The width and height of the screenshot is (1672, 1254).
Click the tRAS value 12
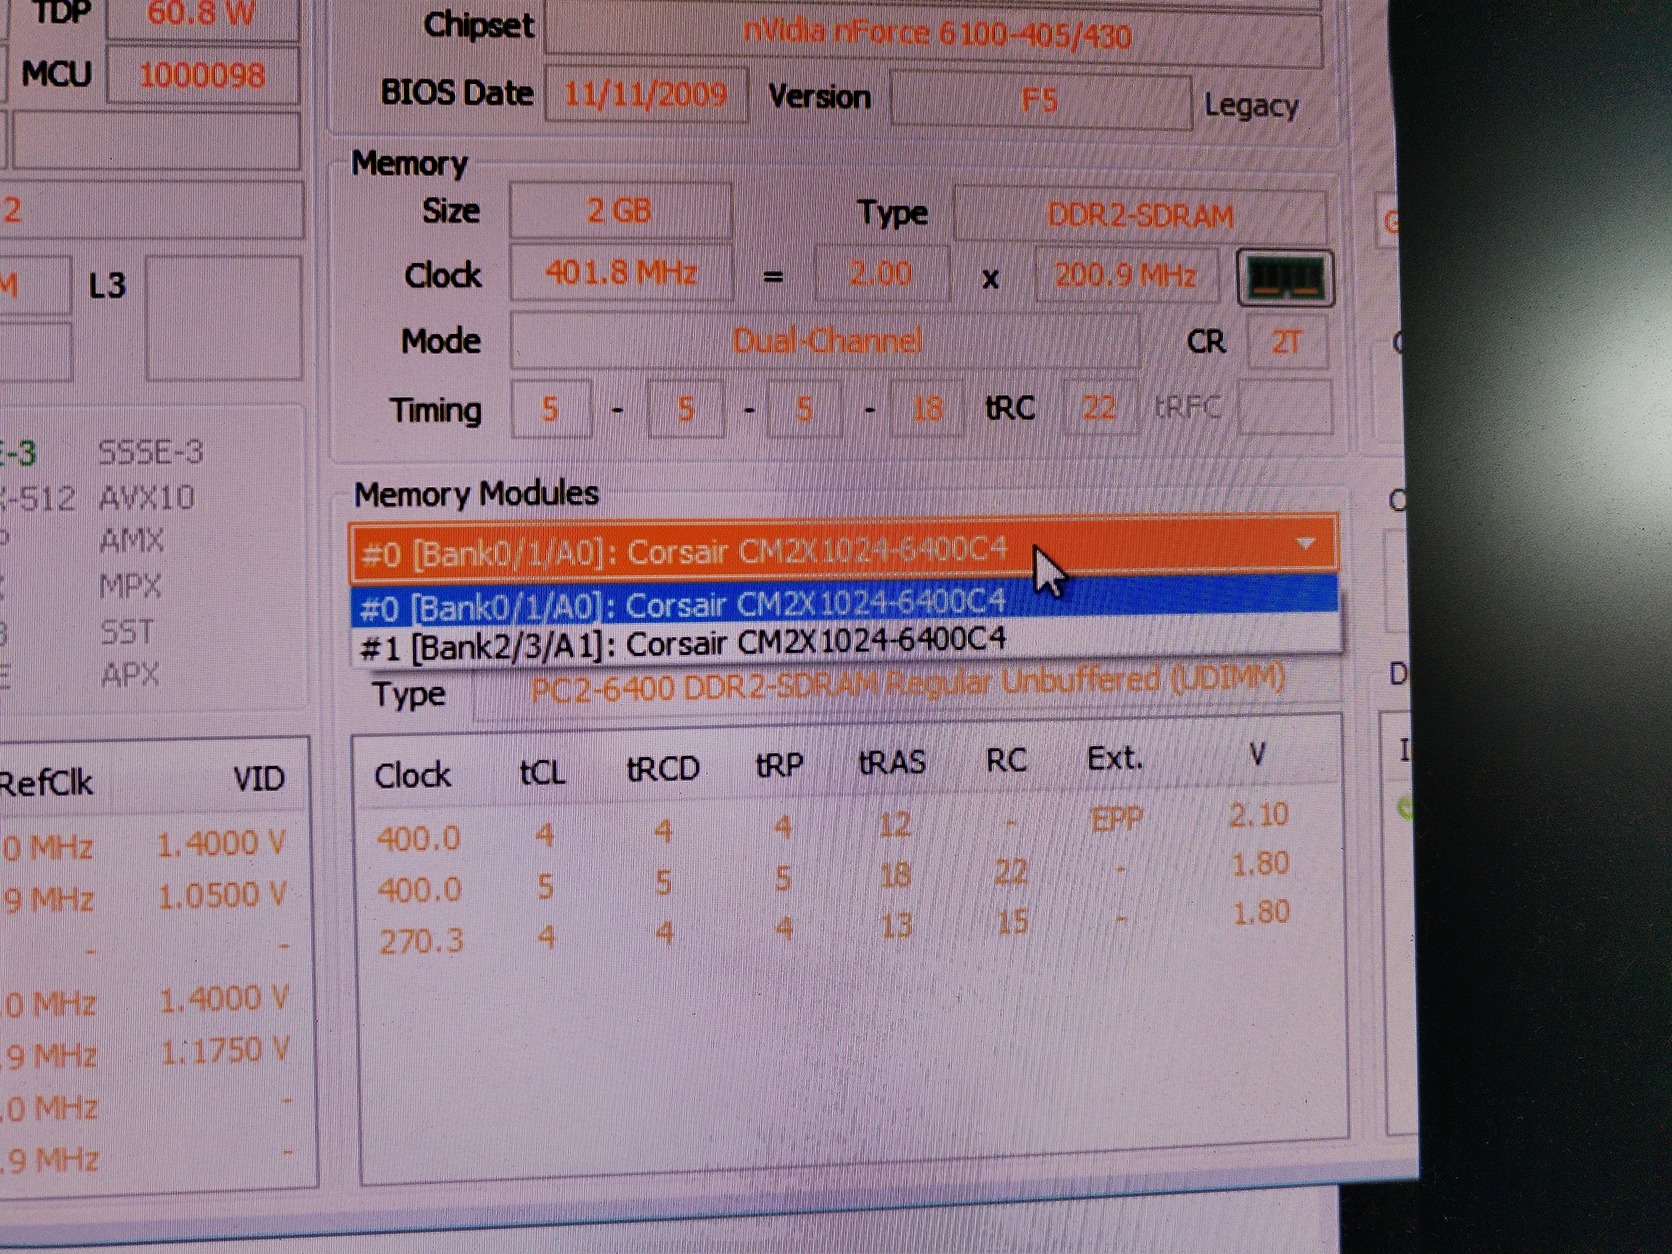tap(894, 824)
